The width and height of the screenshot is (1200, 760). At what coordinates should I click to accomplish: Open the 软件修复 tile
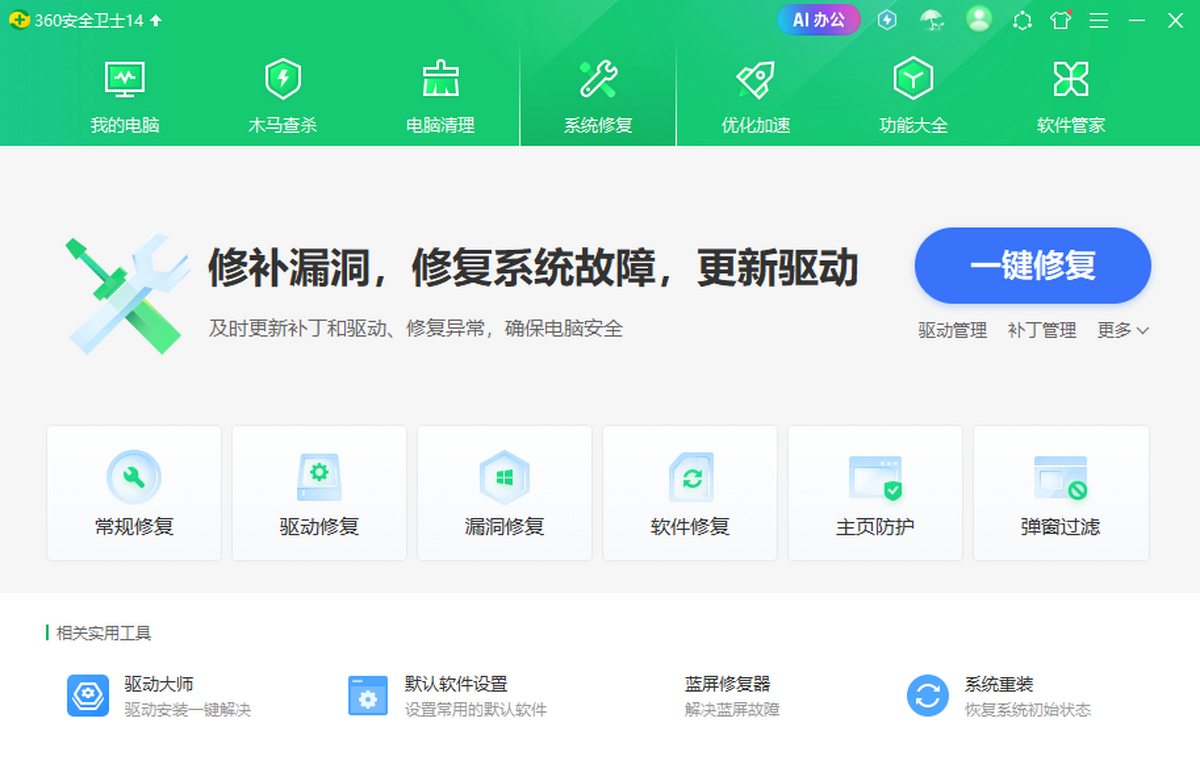[690, 492]
